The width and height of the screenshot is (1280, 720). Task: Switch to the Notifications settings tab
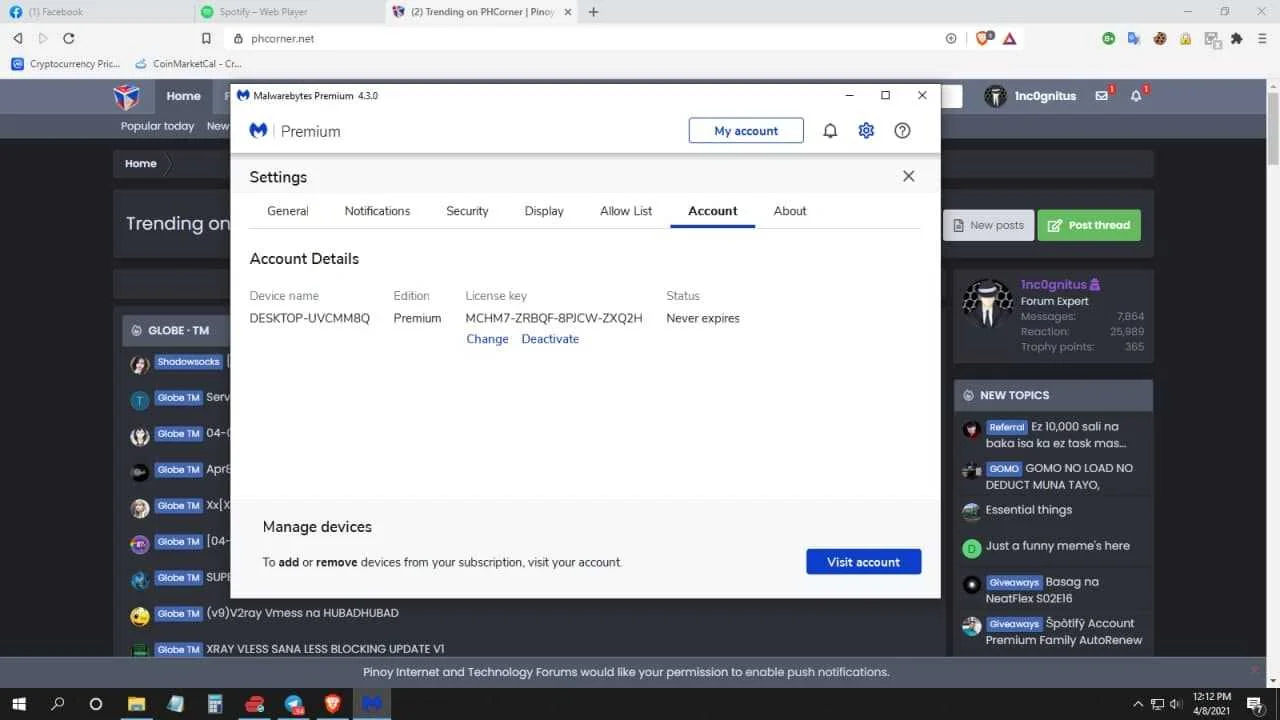tap(377, 211)
